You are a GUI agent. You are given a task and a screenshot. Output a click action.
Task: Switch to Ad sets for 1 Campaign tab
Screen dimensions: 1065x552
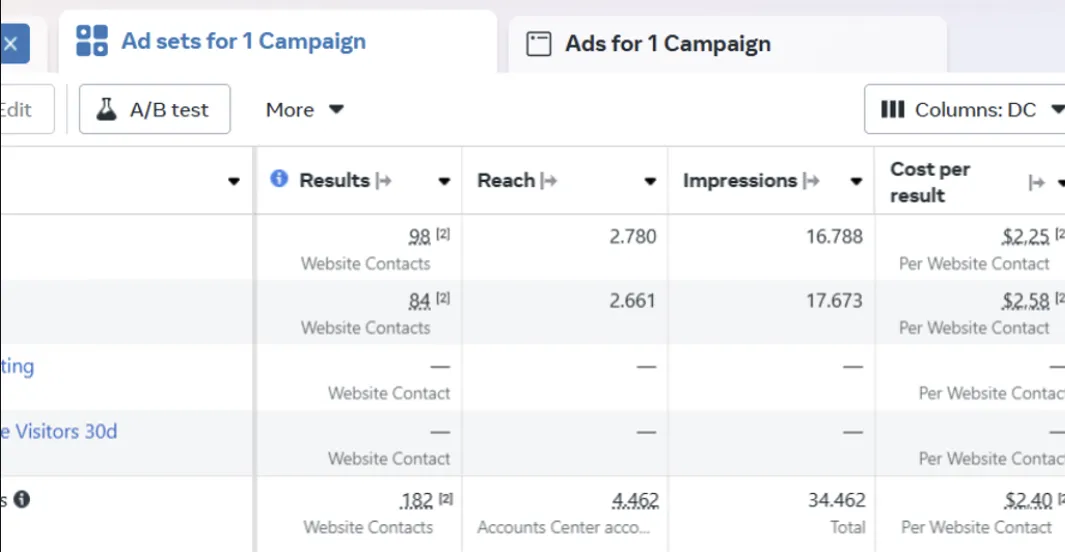pos(243,42)
